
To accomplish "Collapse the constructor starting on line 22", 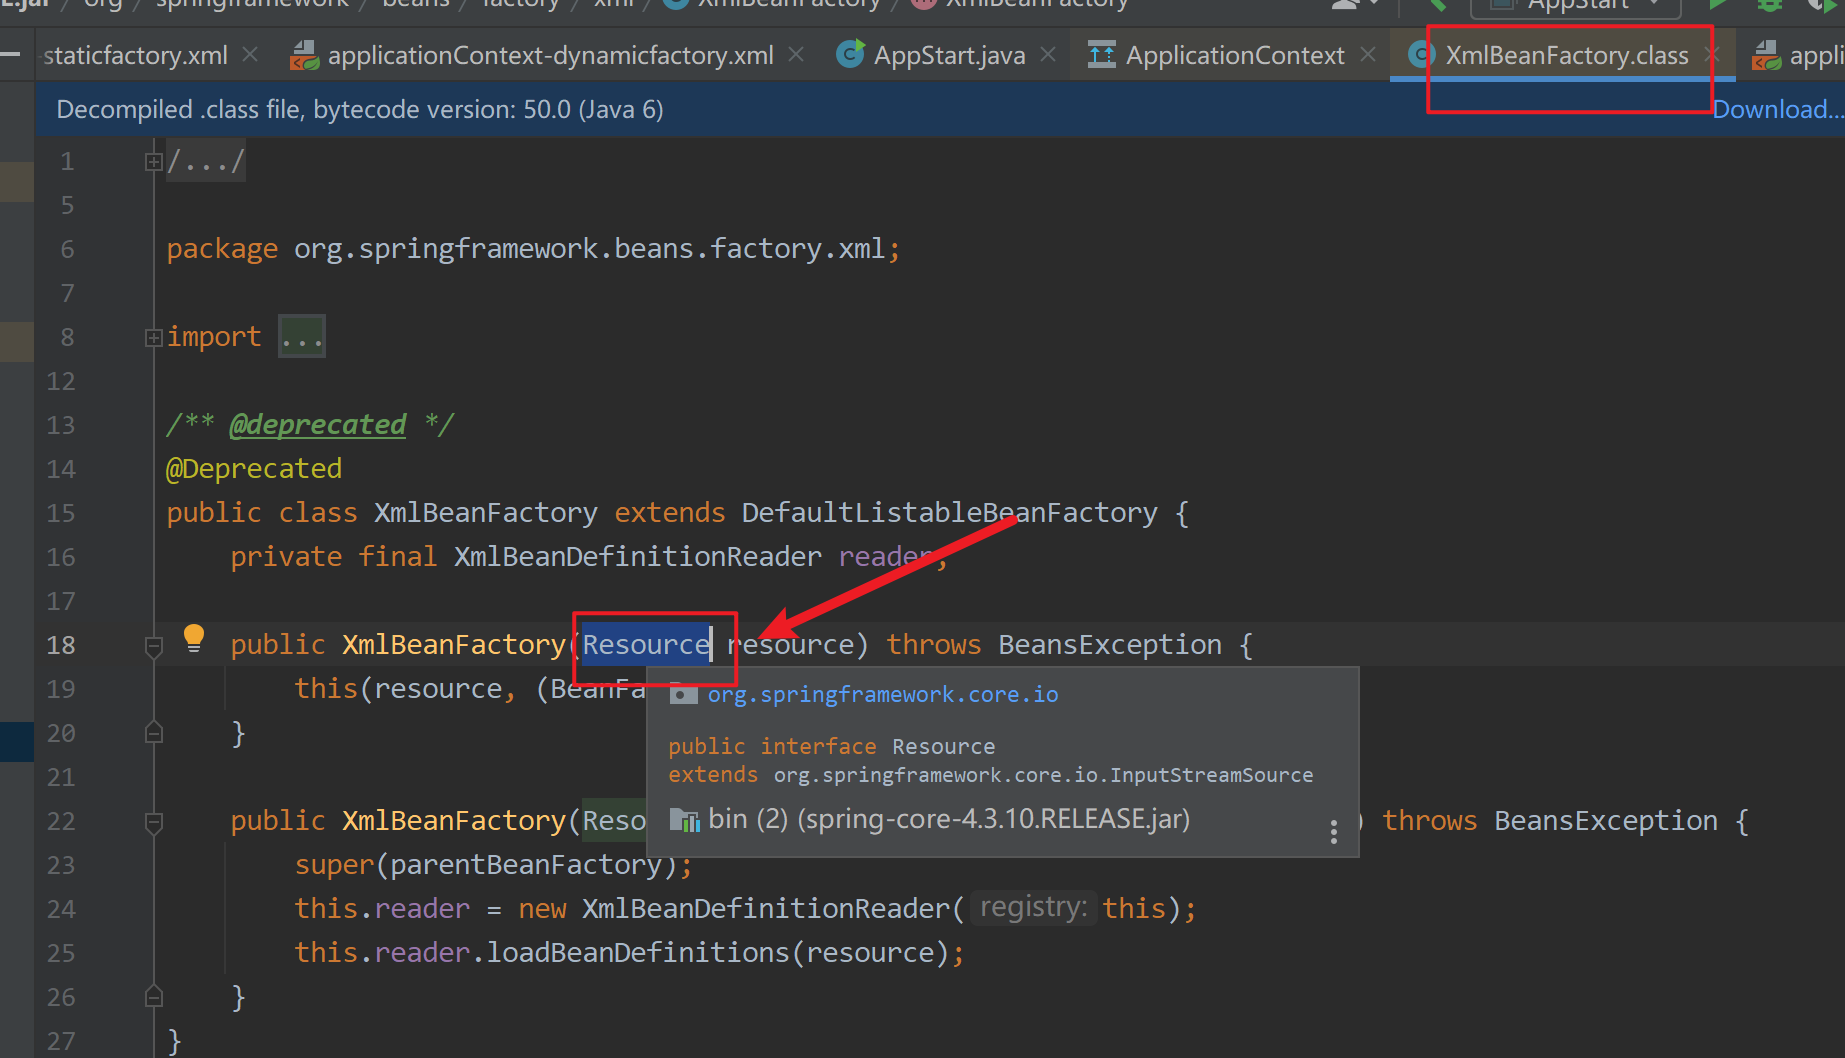I will pos(153,822).
